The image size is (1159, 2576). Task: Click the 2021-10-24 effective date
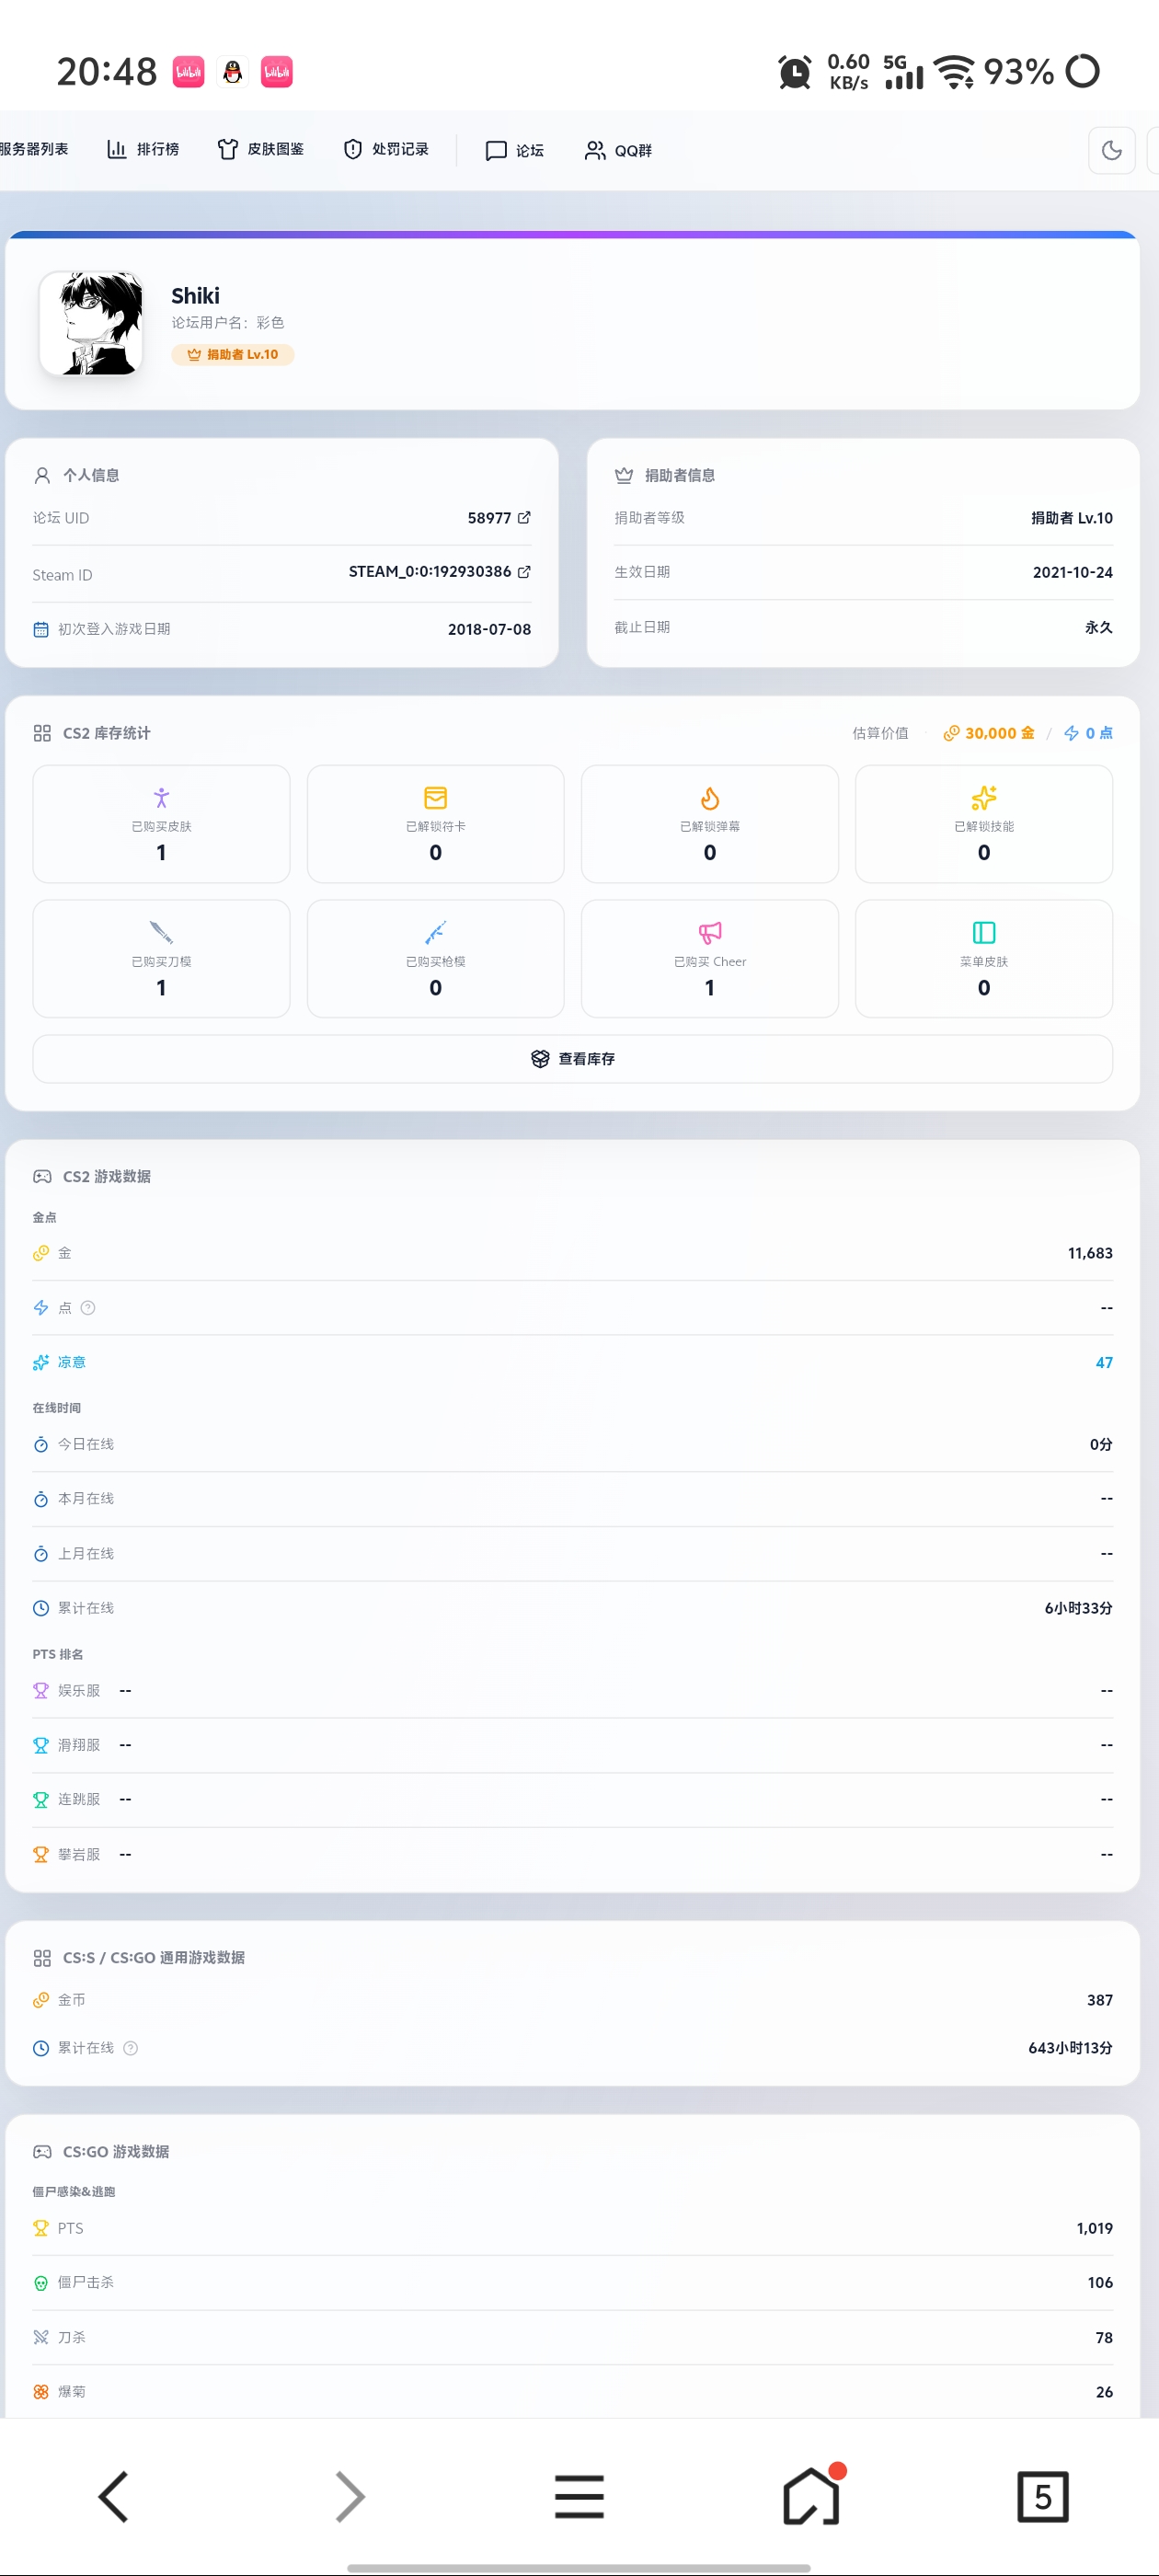[1072, 572]
